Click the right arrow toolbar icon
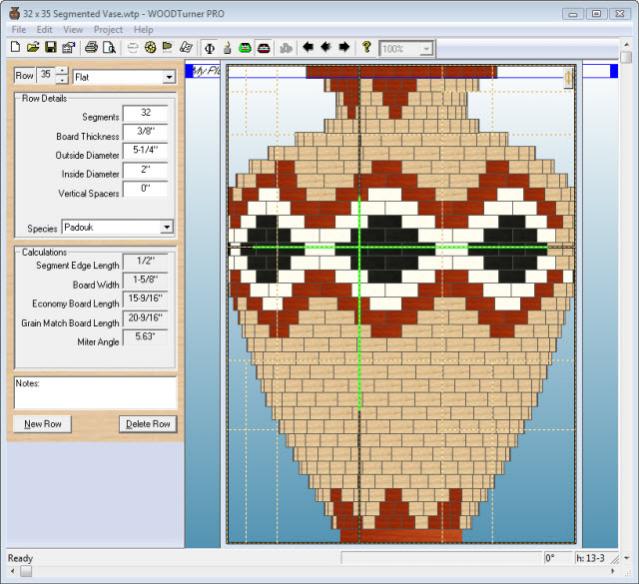639x584 pixels. coord(344,47)
